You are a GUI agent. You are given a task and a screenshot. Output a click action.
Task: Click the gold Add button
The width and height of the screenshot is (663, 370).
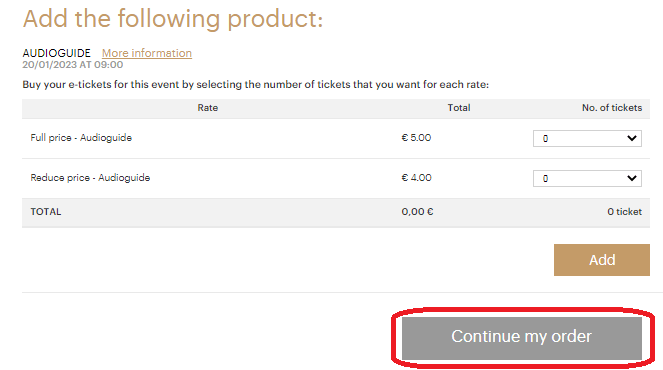(x=602, y=260)
